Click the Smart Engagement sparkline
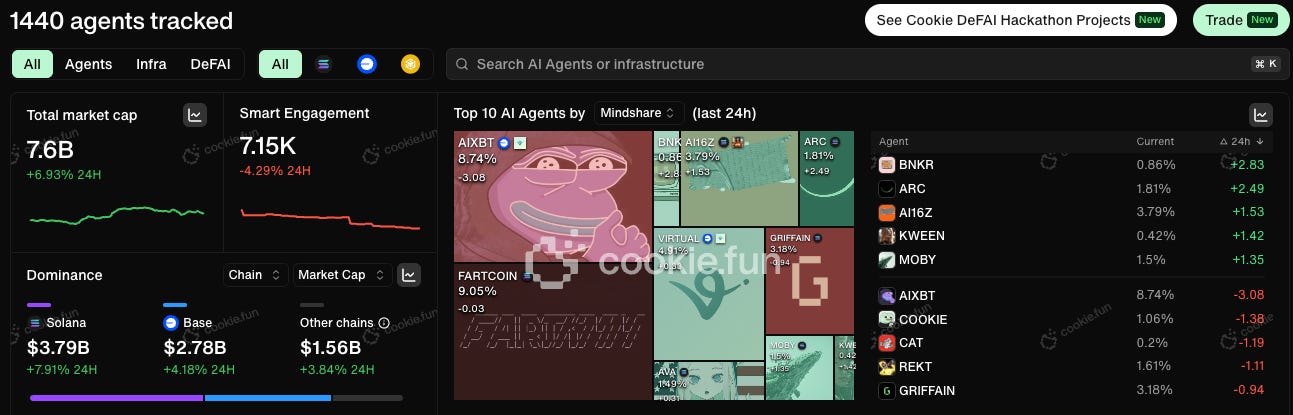The image size is (1293, 415). [x=330, y=219]
